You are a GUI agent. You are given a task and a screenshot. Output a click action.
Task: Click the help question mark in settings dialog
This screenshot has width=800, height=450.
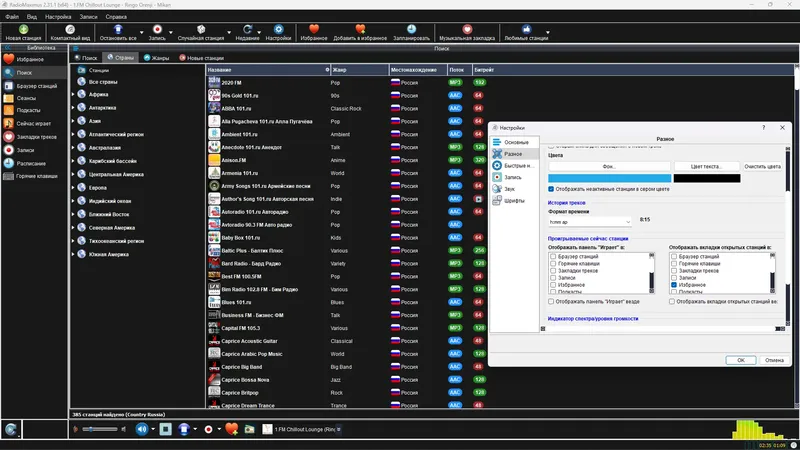(763, 128)
